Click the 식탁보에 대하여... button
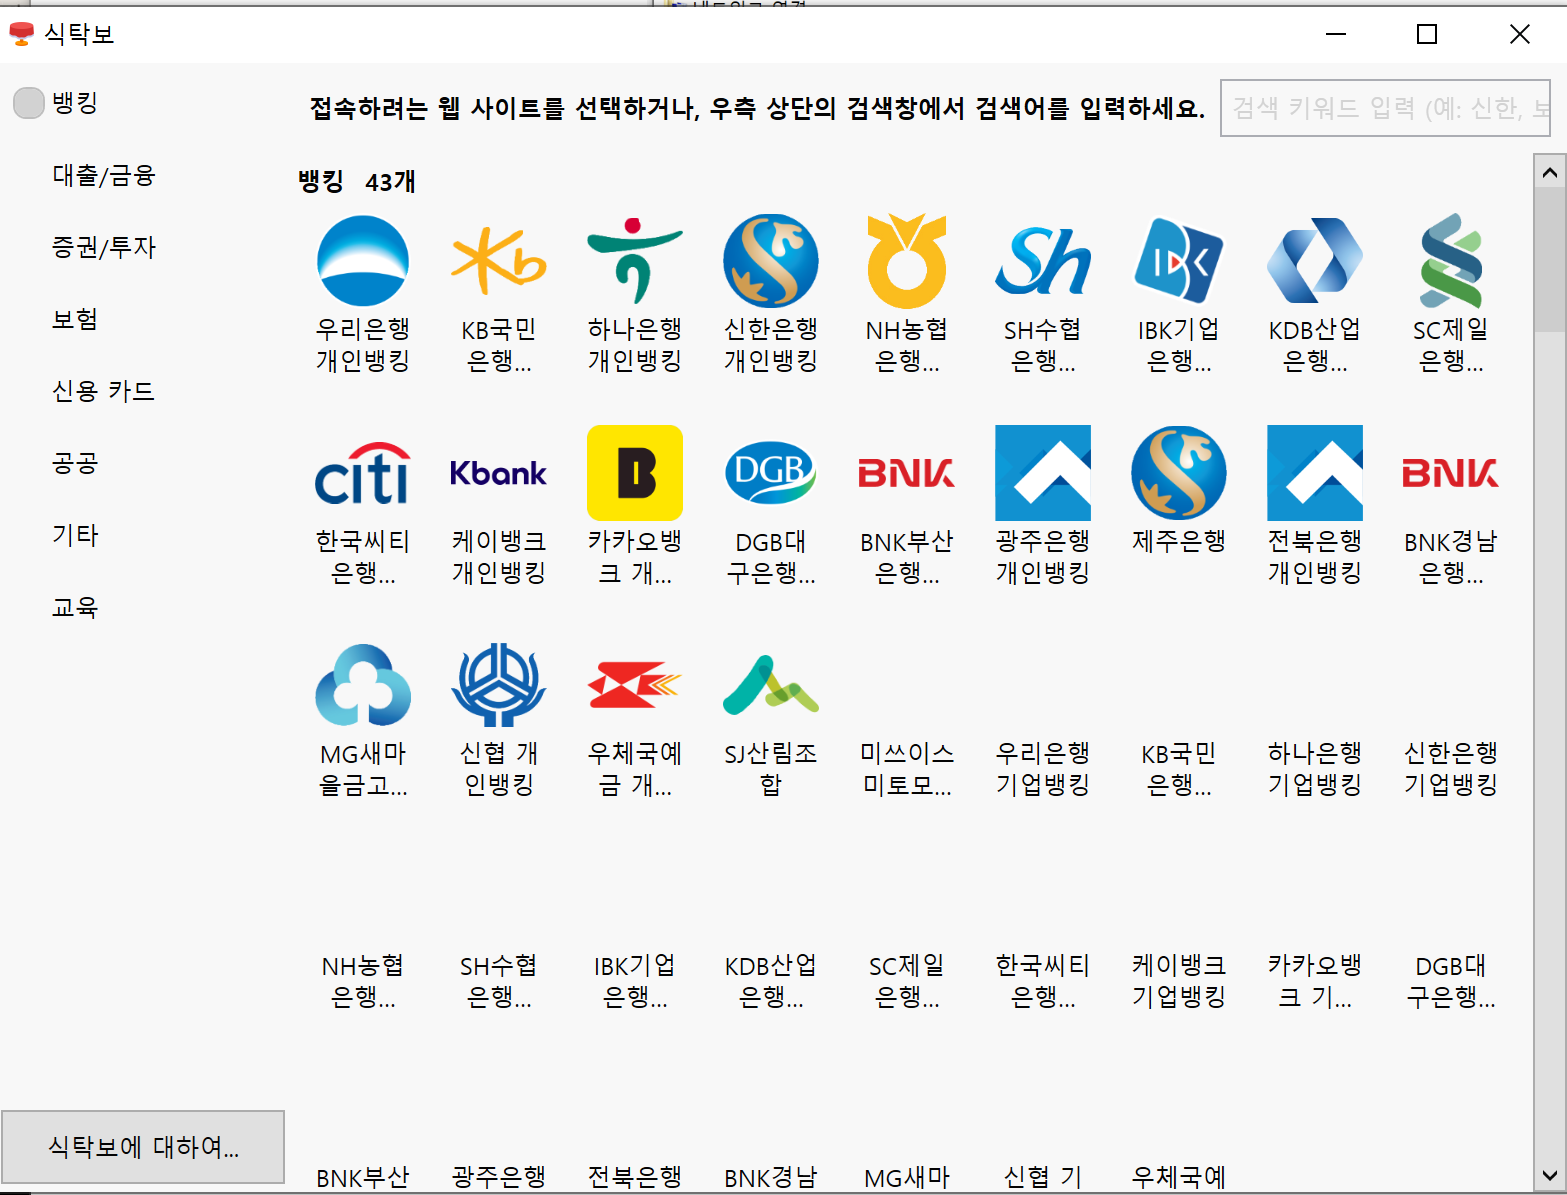The width and height of the screenshot is (1567, 1195). point(143,1146)
